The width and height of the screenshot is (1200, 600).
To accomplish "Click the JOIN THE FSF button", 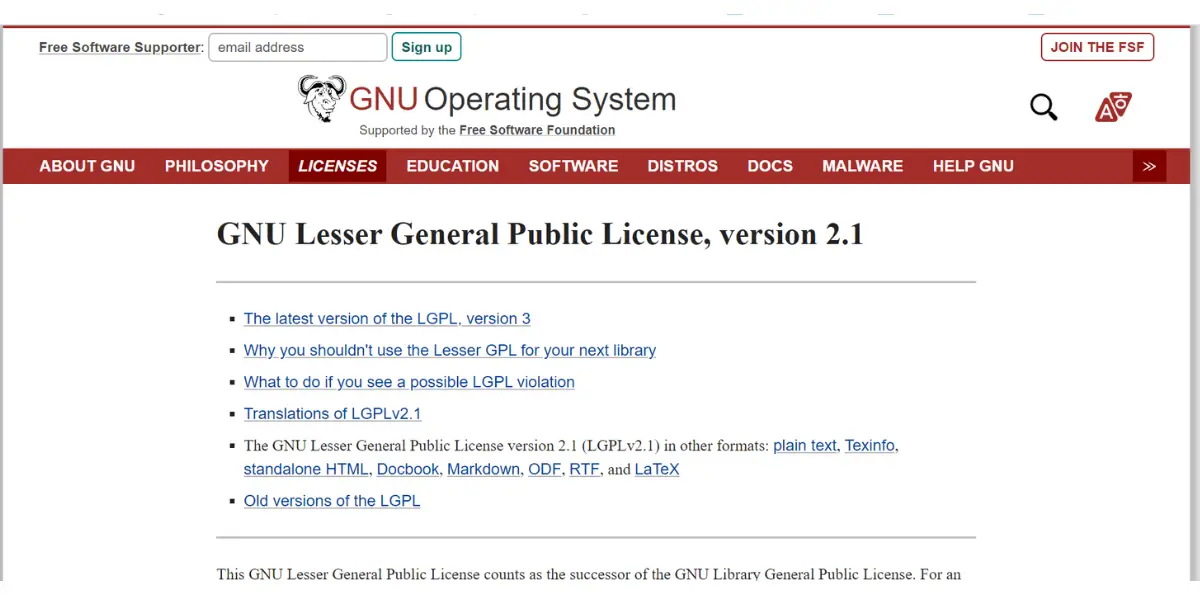I will [x=1097, y=47].
